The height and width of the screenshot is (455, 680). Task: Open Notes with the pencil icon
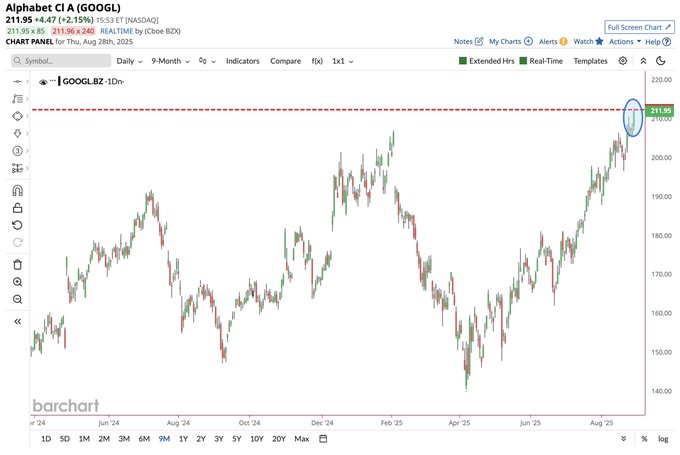[x=479, y=41]
